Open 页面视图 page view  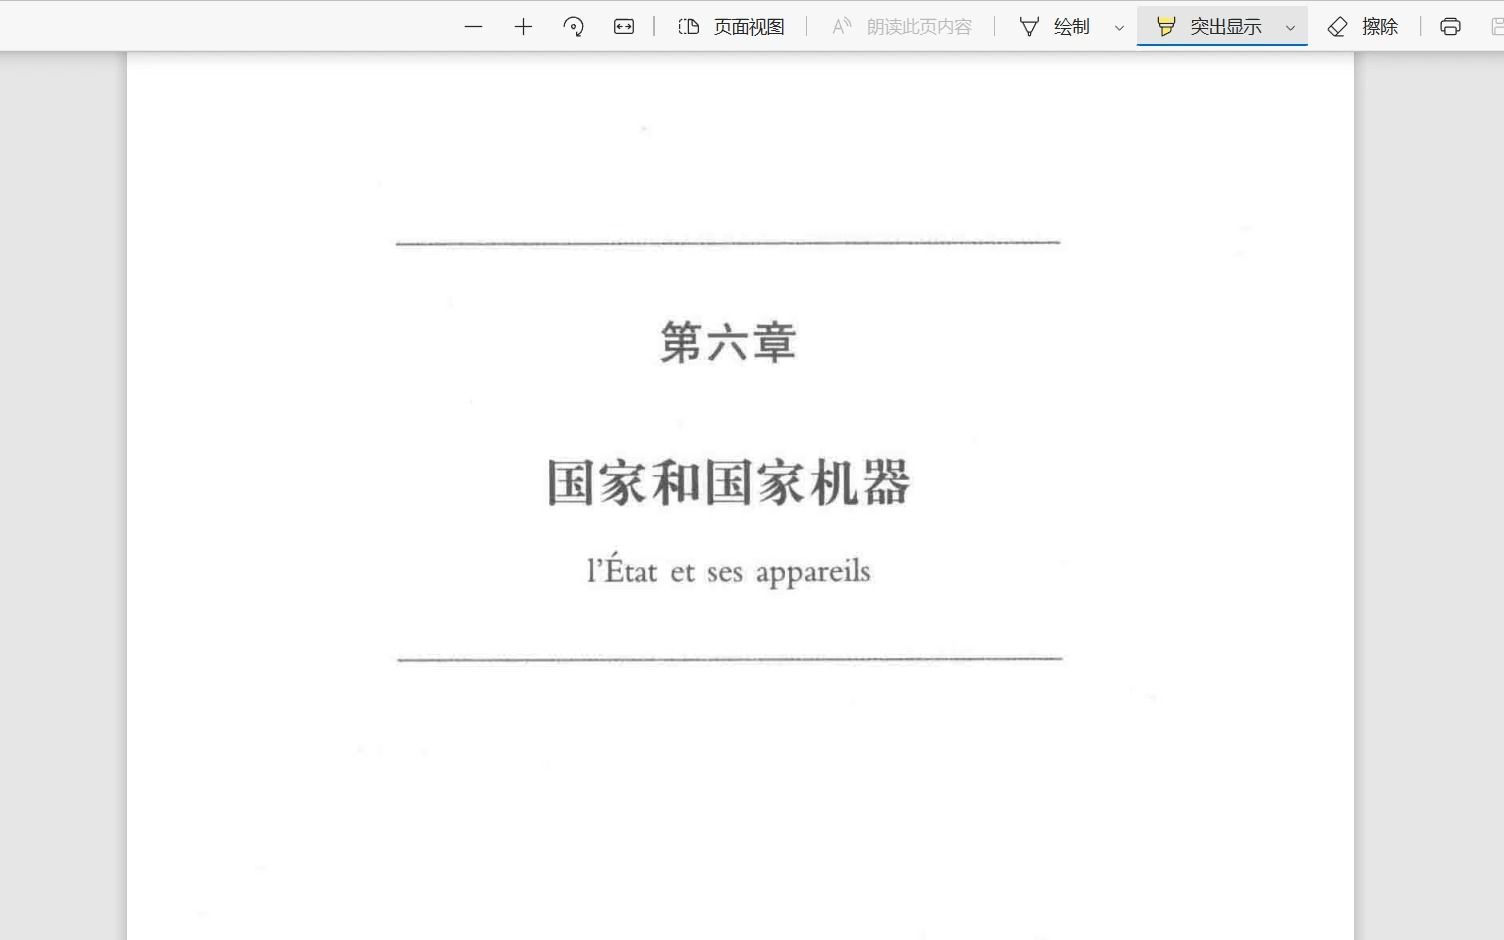[731, 27]
